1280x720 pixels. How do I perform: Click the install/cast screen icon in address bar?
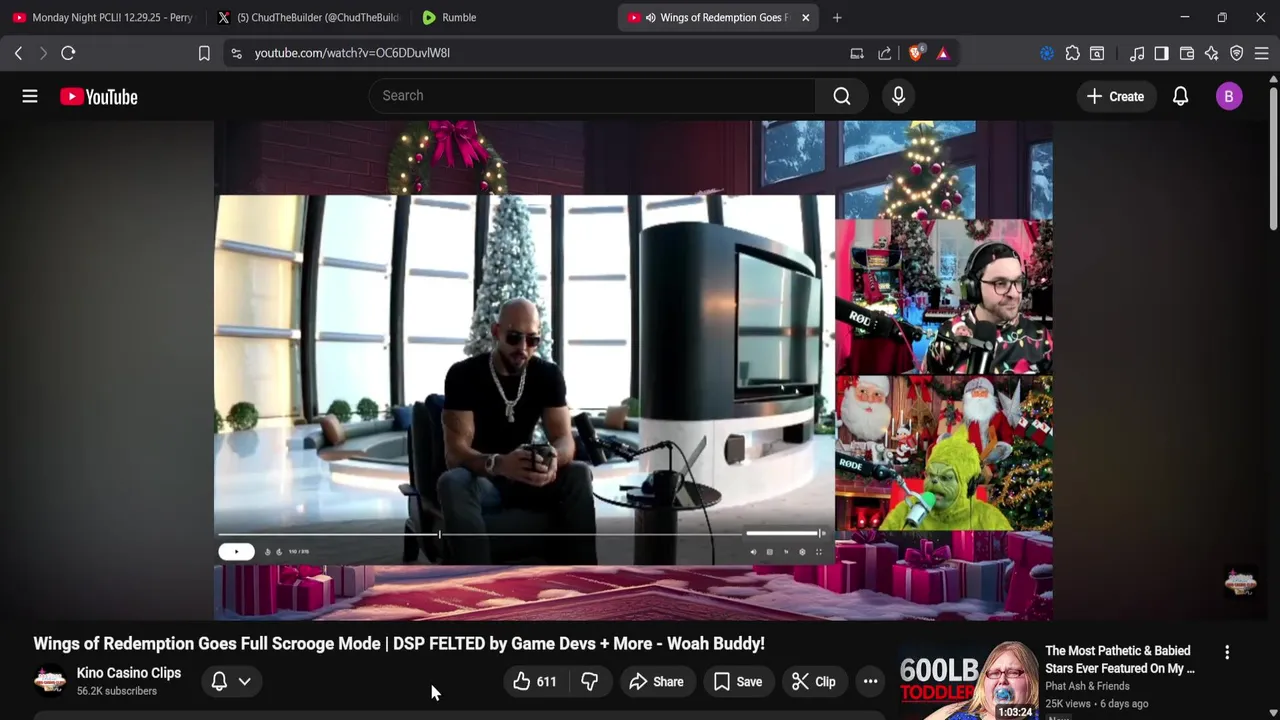coord(857,53)
